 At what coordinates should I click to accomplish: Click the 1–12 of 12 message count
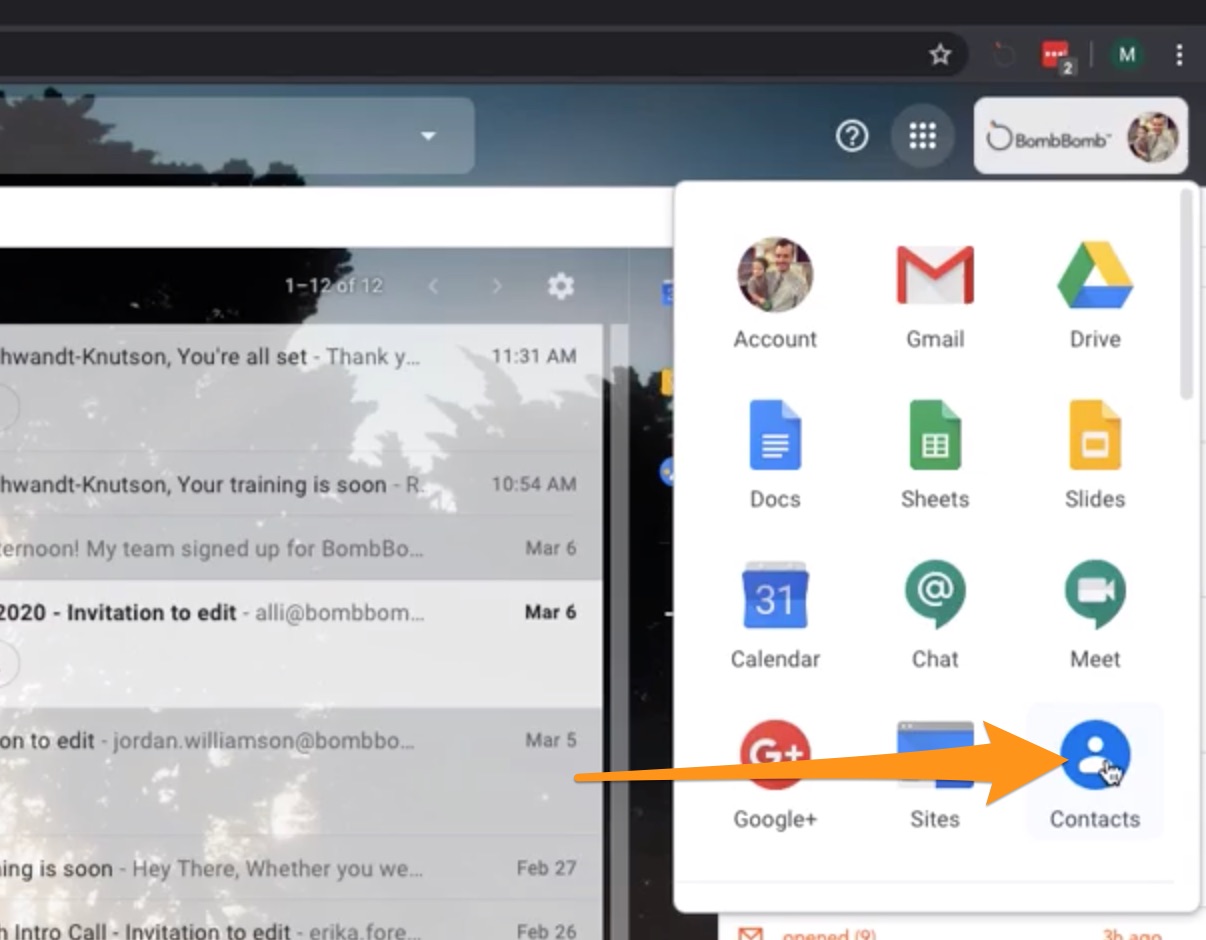pos(333,286)
